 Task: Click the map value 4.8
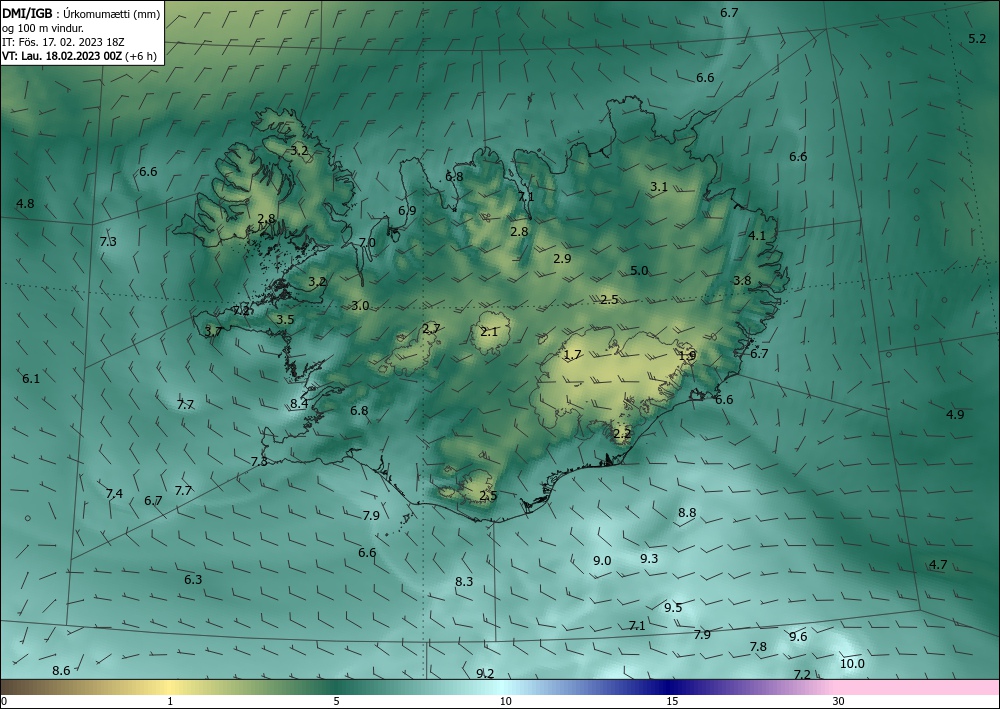pyautogui.click(x=26, y=204)
